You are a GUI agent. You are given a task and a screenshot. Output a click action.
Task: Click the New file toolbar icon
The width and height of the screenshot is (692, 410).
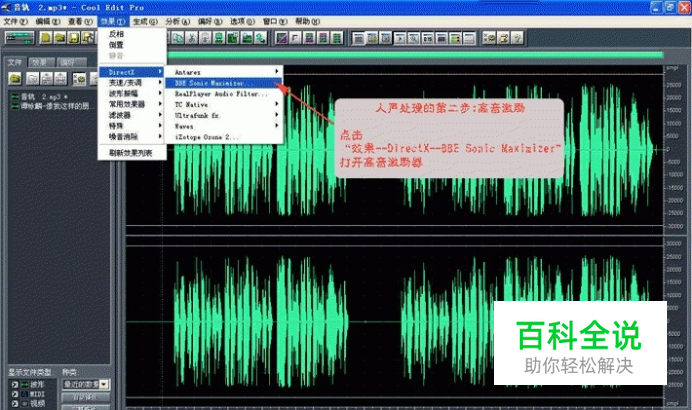click(45, 38)
